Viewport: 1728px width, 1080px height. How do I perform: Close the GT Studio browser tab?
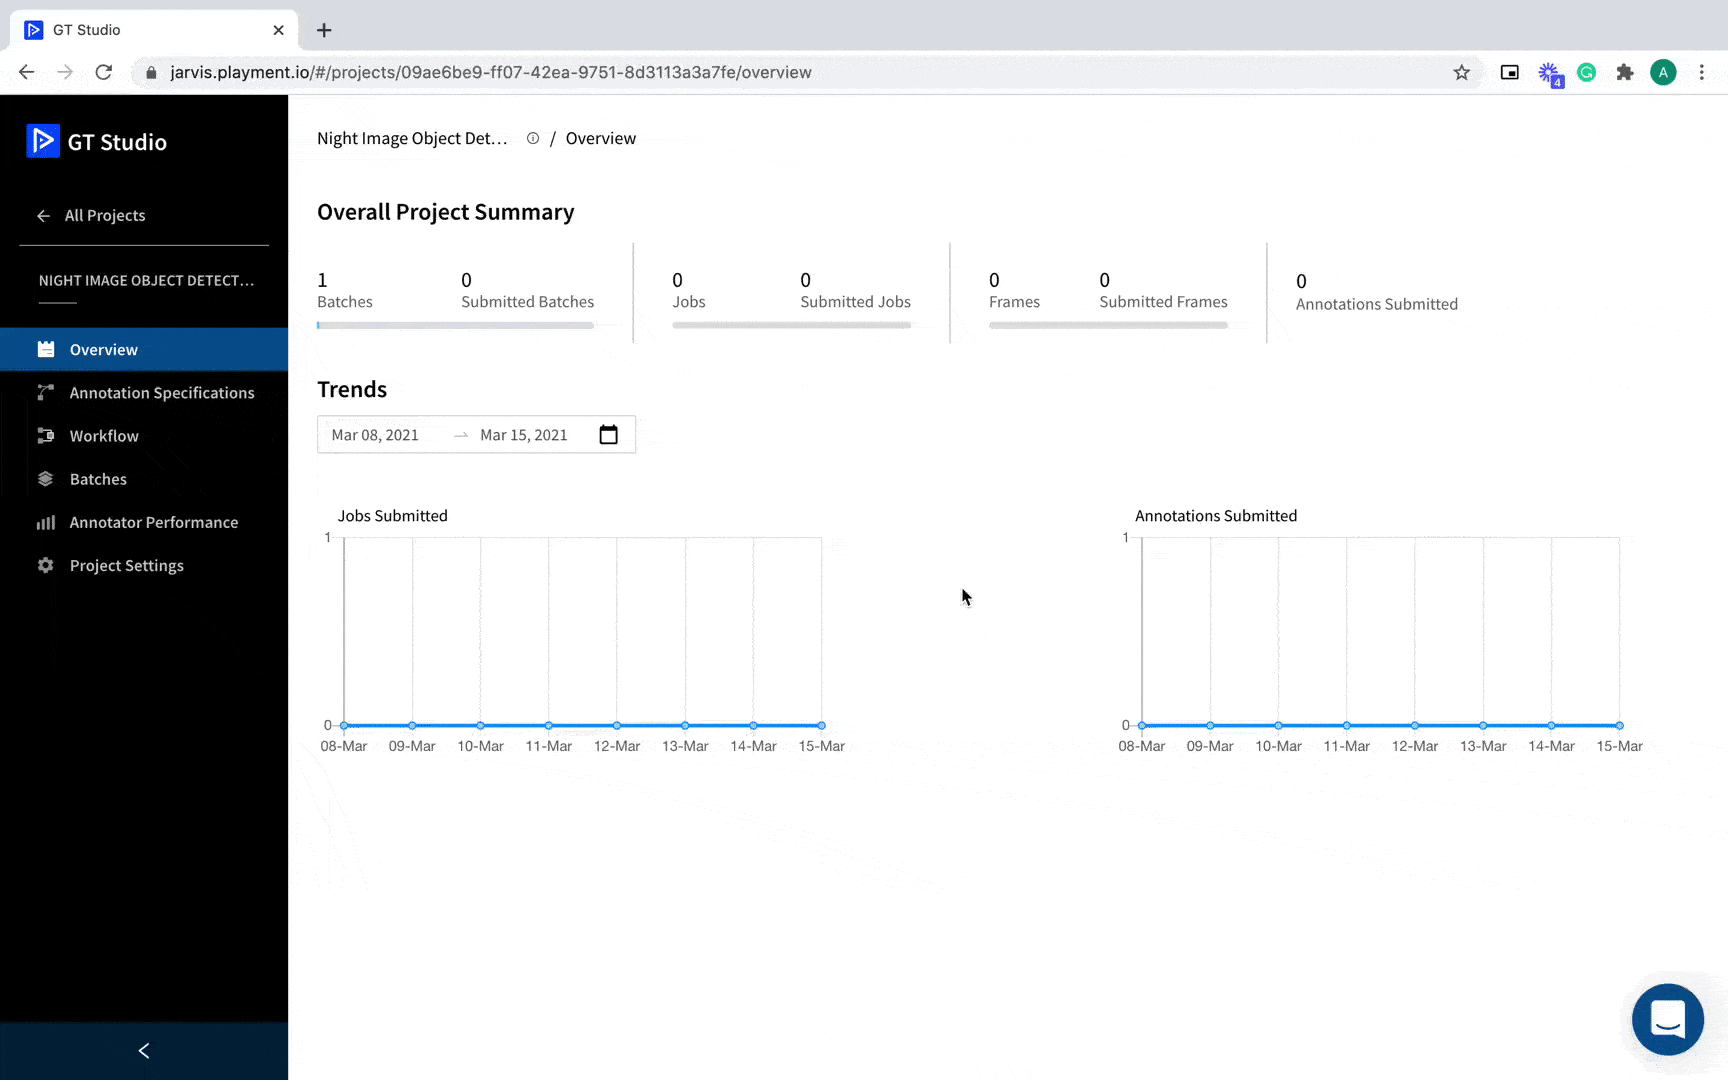point(278,30)
